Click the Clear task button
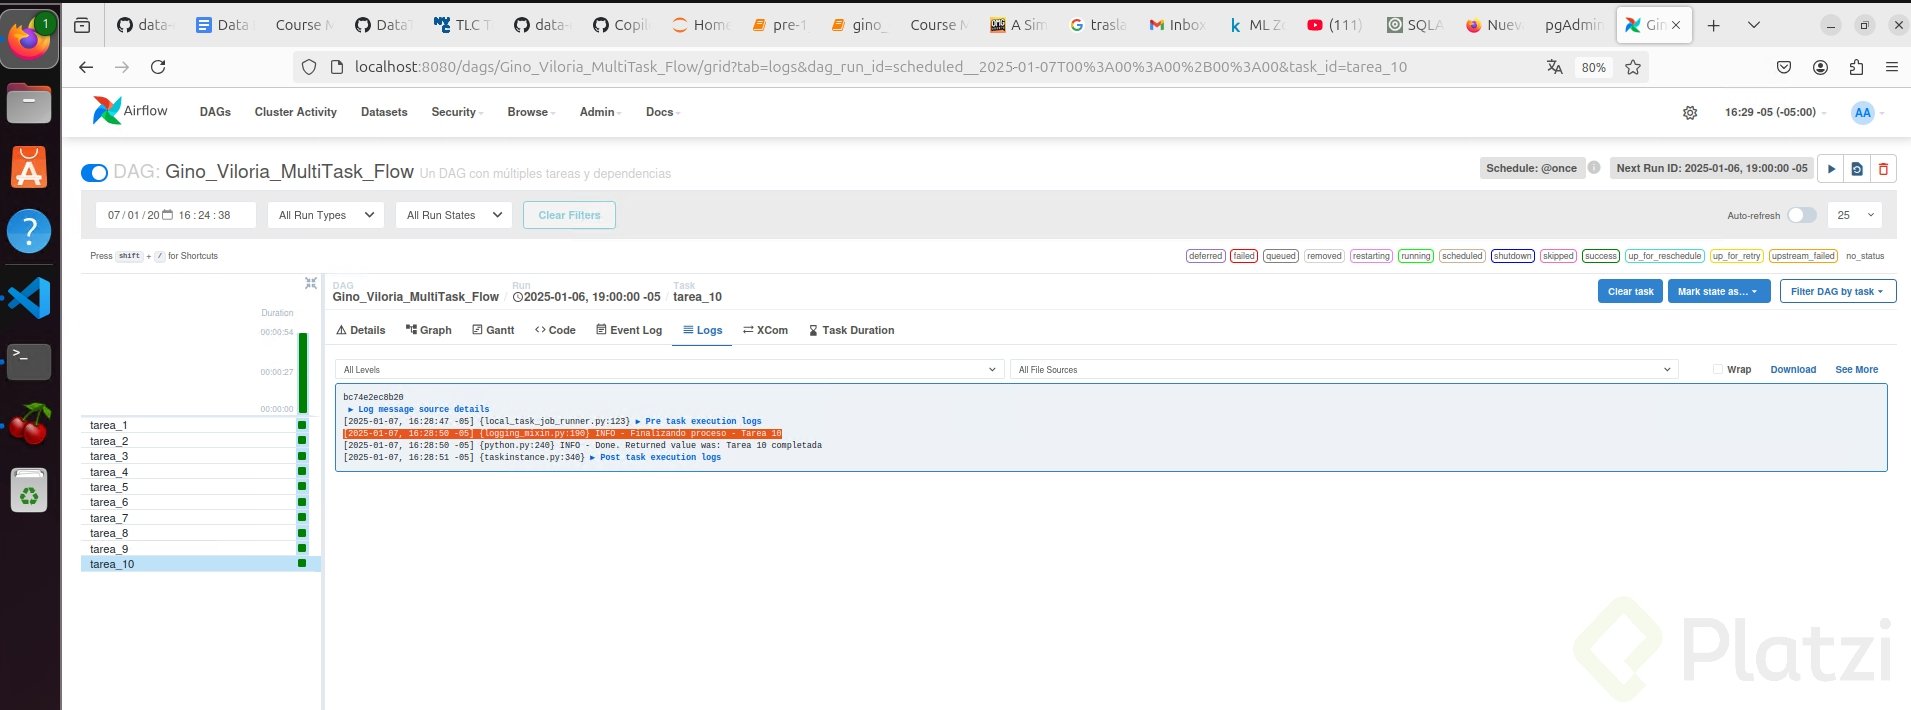Image resolution: width=1911 pixels, height=710 pixels. coord(1631,291)
